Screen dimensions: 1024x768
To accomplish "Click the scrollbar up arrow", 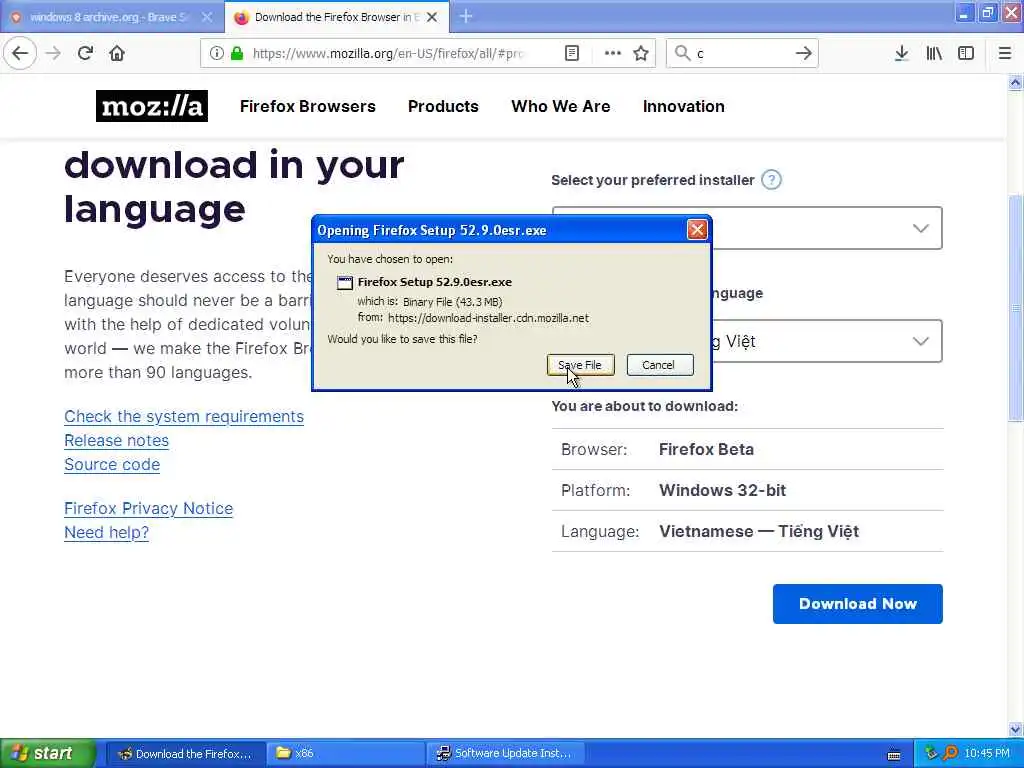I will 1015,82.
